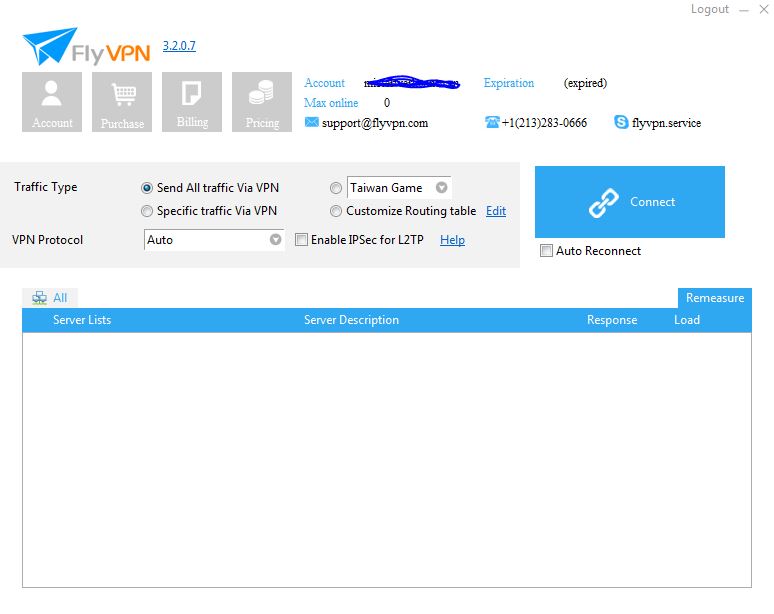
Task: Open the Purchase shopping cart tile
Action: [x=122, y=102]
